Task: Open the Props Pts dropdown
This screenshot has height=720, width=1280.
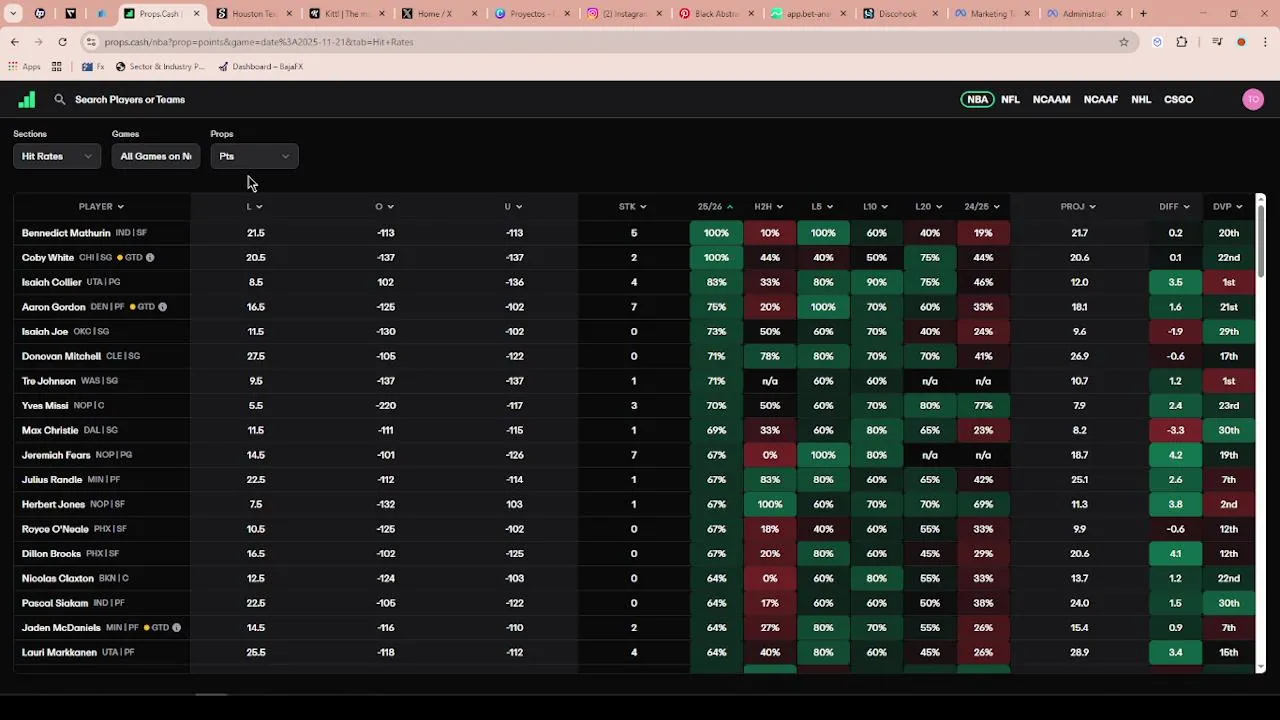Action: (x=254, y=156)
